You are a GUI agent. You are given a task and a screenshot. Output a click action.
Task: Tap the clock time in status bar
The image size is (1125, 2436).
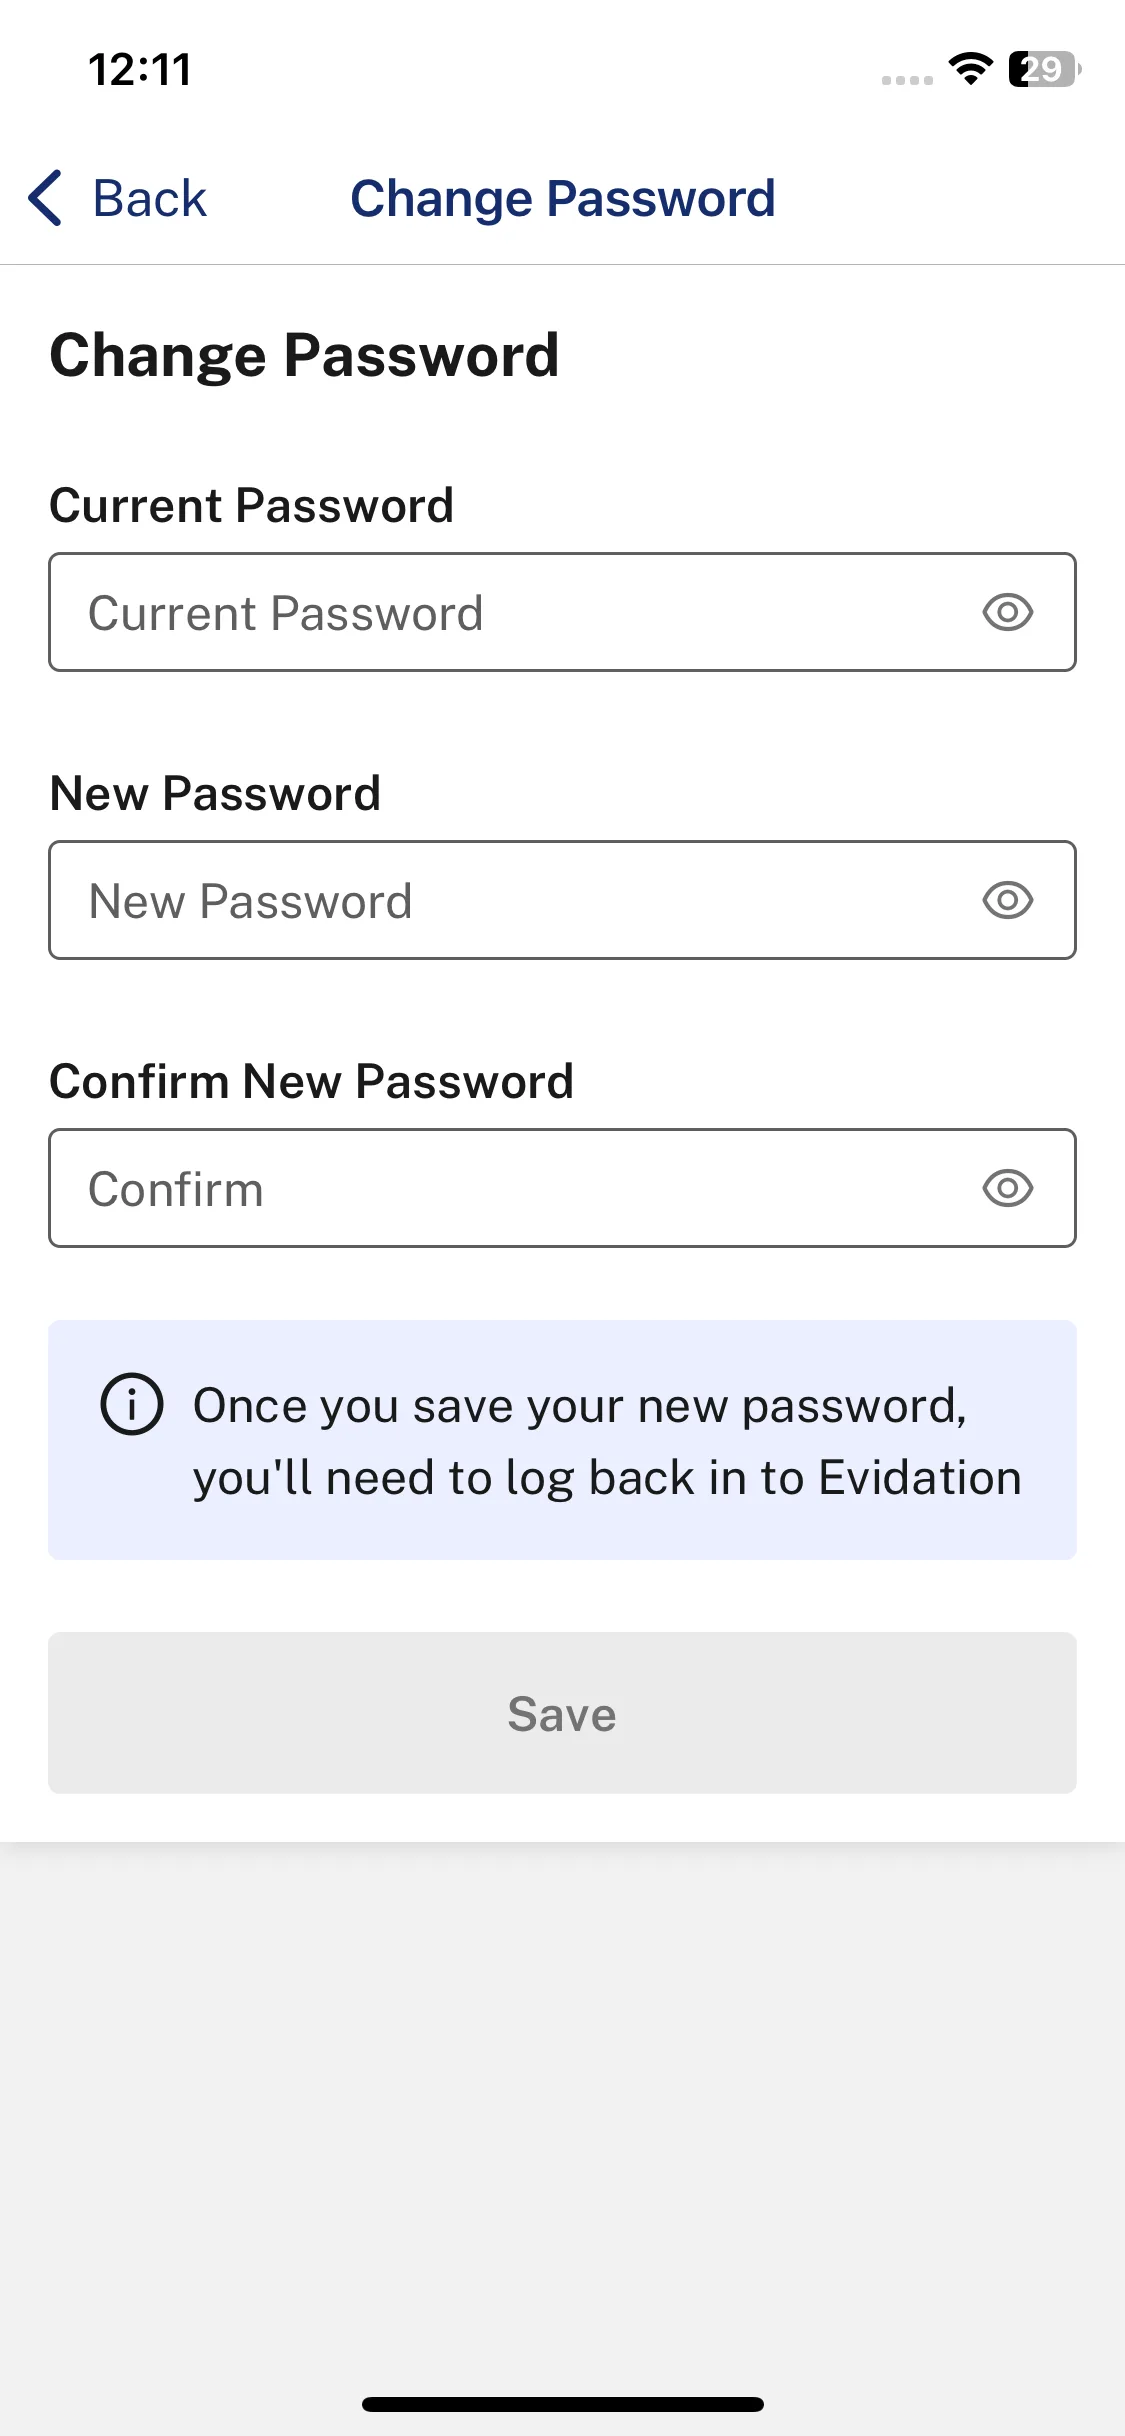pos(140,70)
